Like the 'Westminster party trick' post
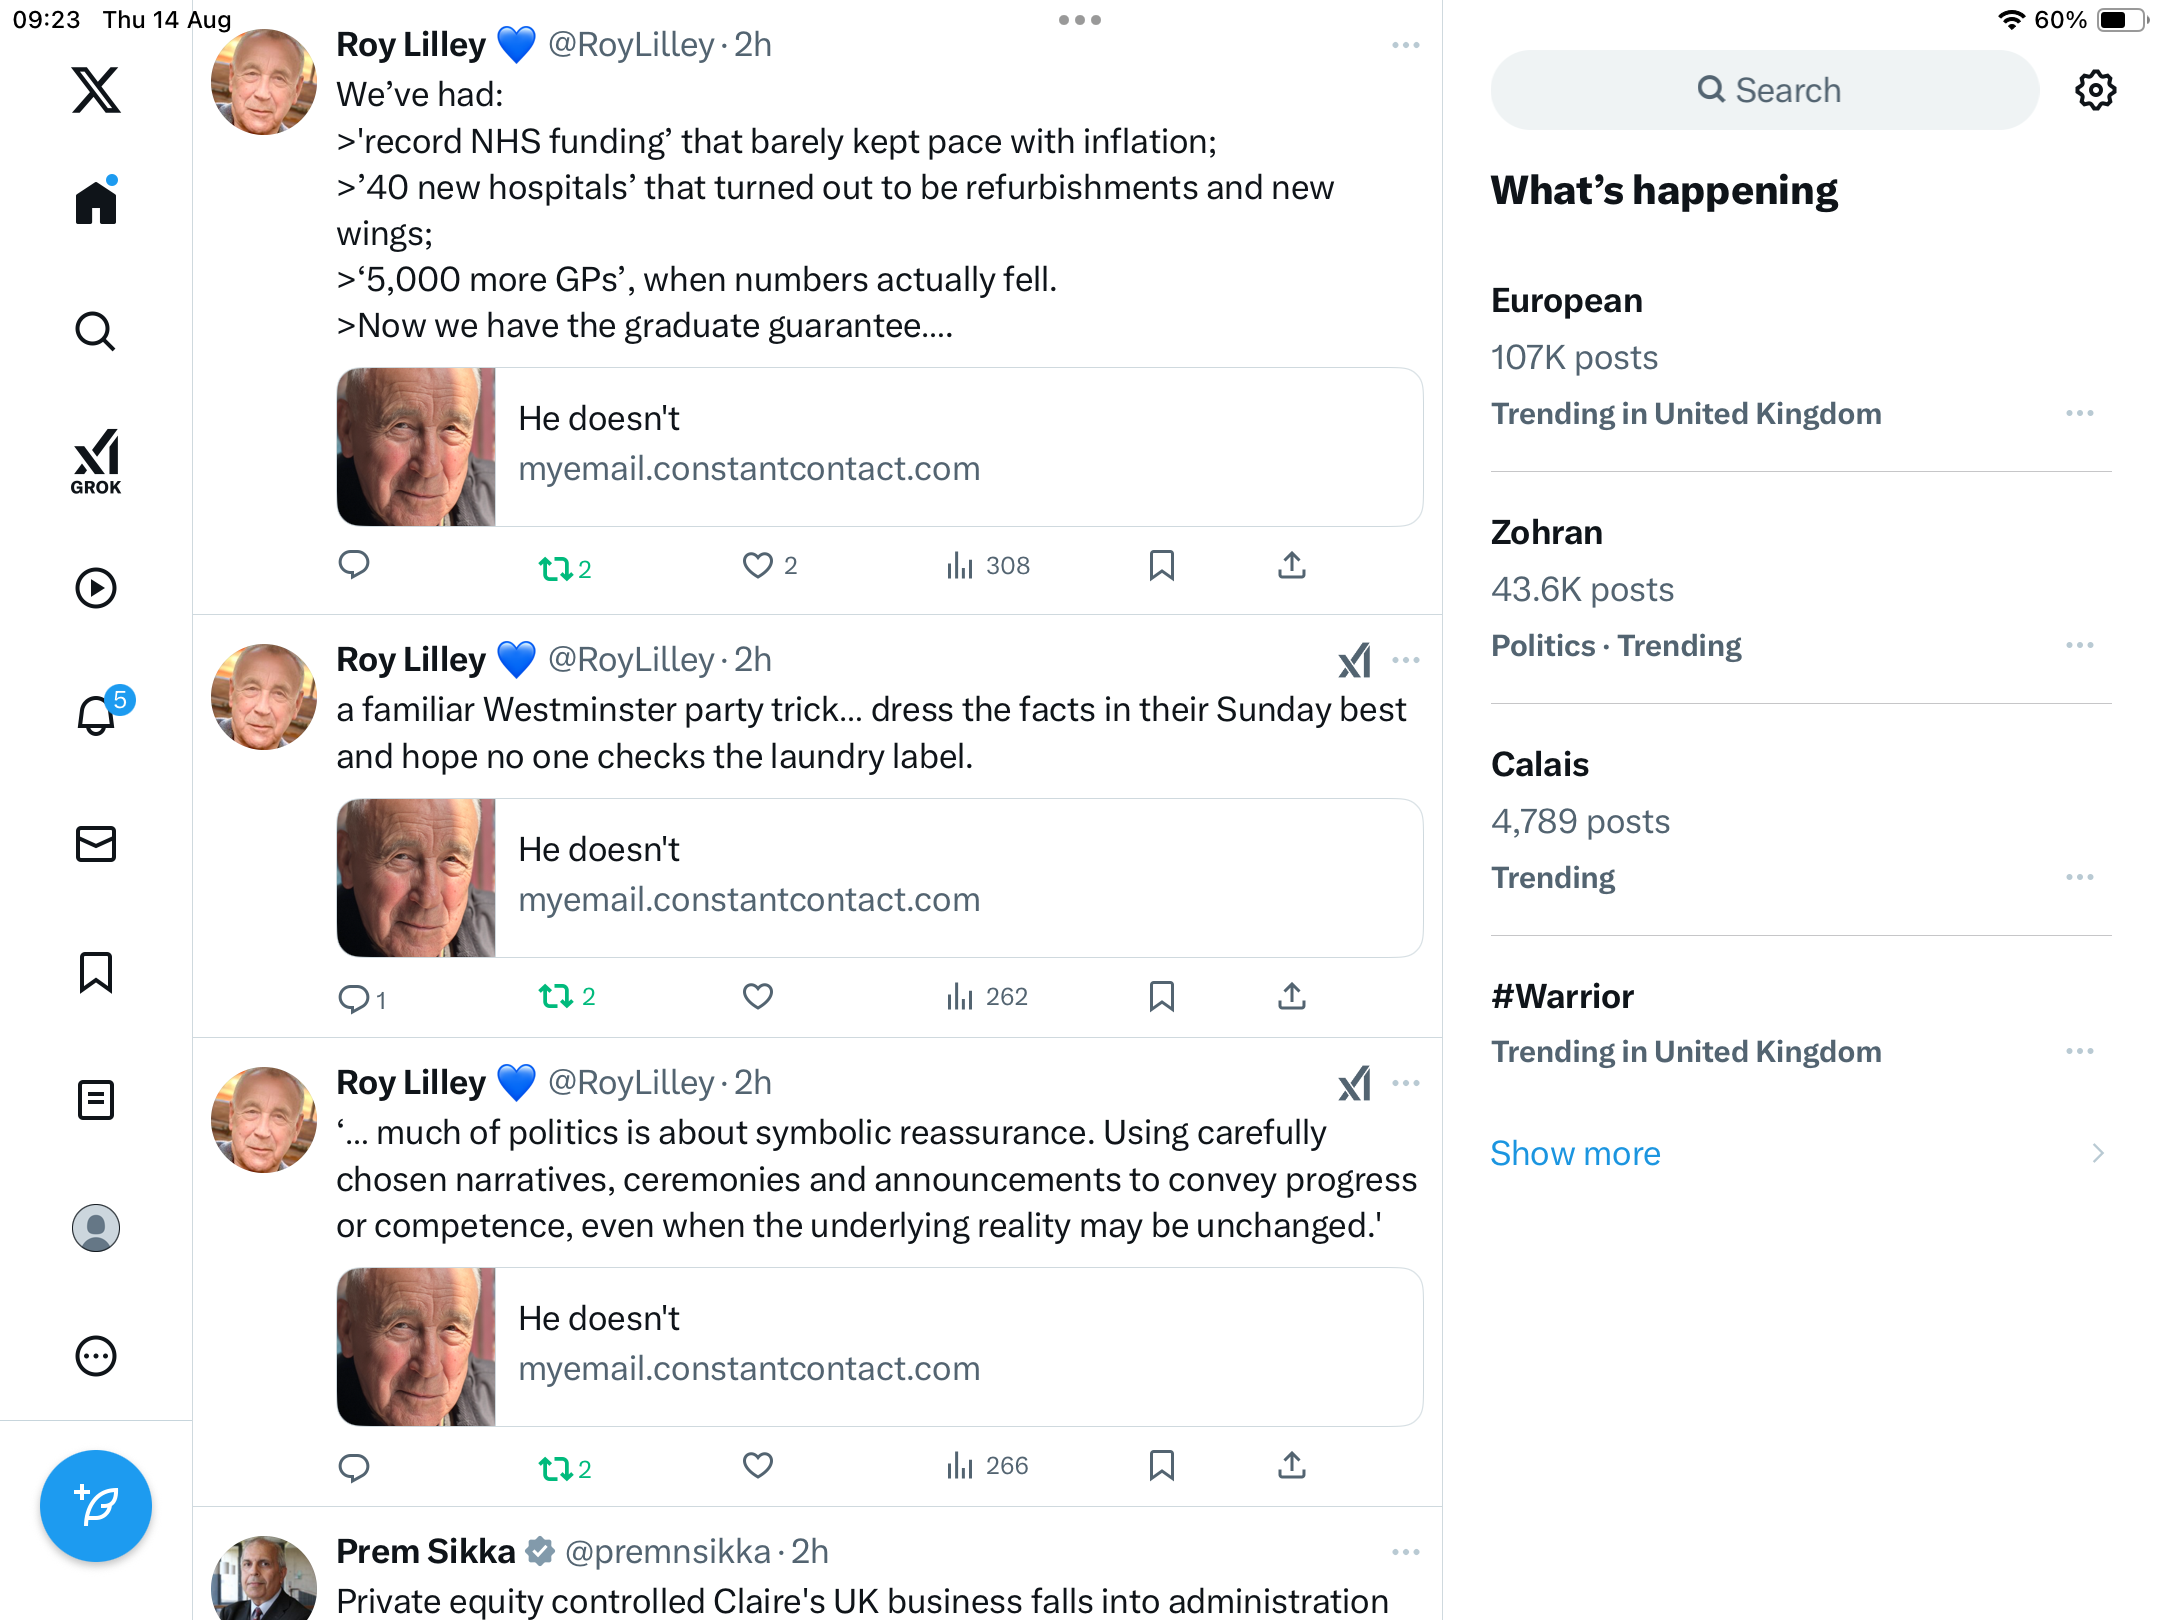 pos(757,996)
